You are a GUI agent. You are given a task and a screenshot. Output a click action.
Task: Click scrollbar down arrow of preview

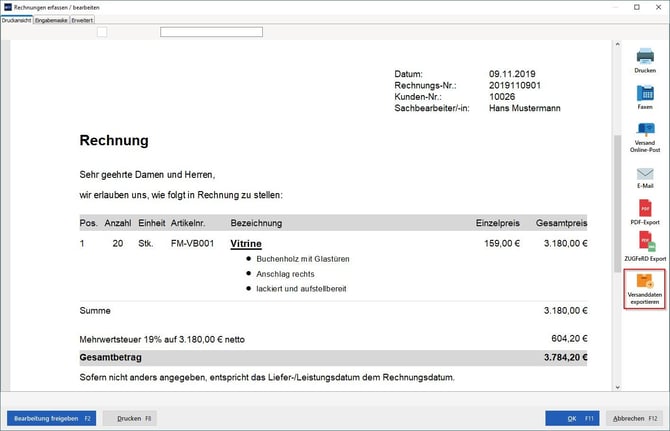click(617, 387)
